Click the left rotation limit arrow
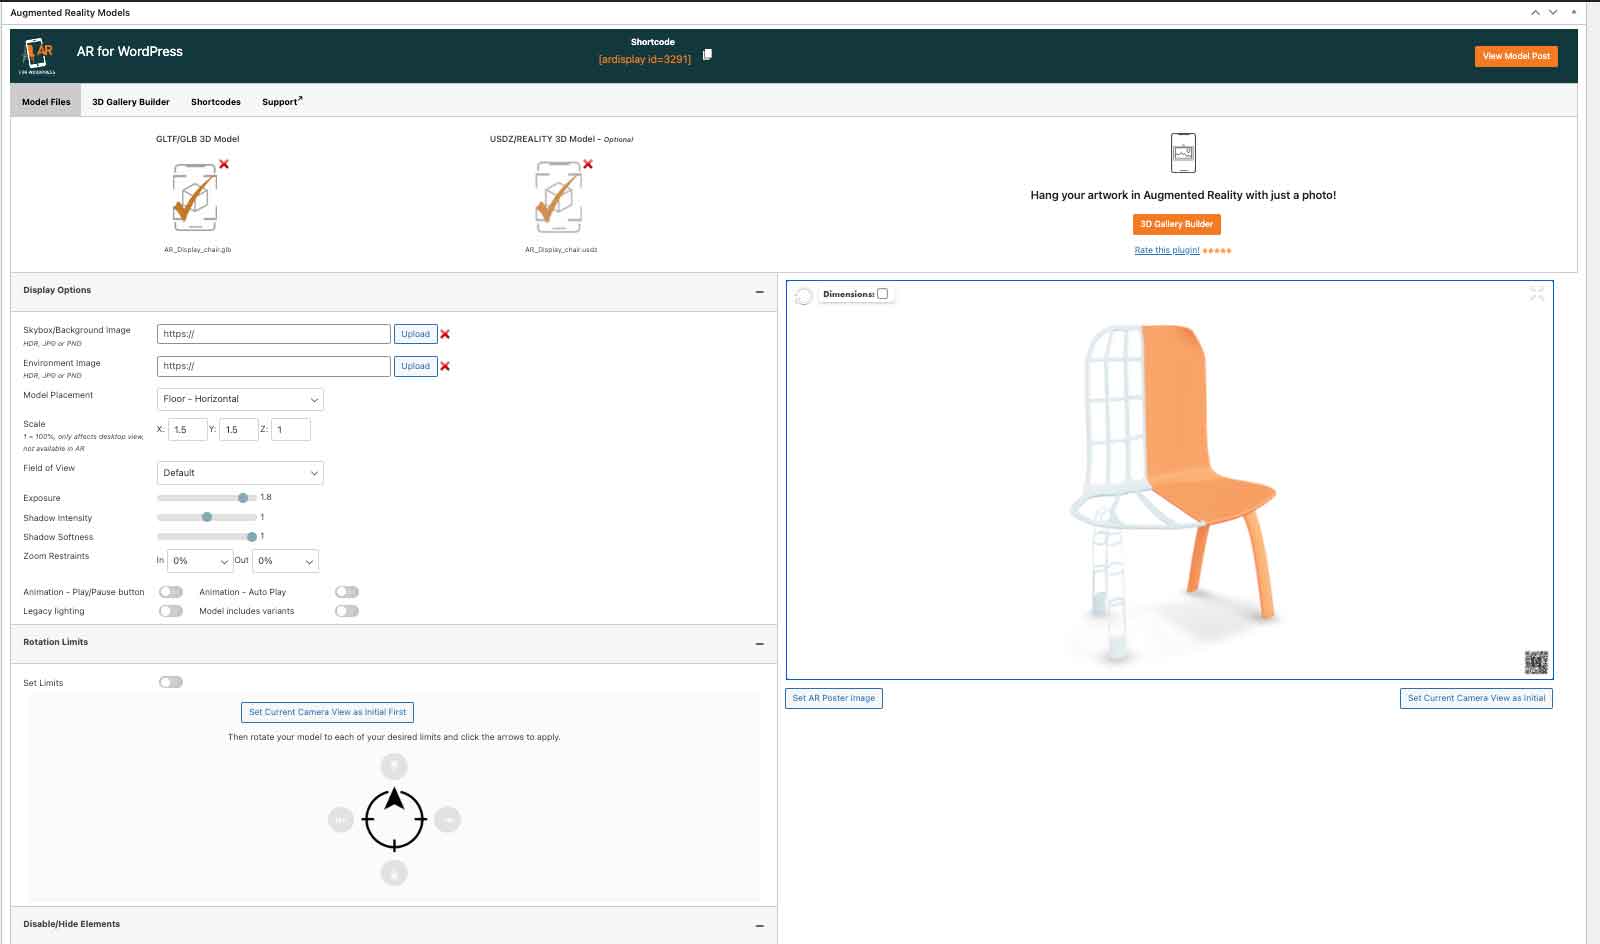Image resolution: width=1600 pixels, height=944 pixels. point(341,819)
